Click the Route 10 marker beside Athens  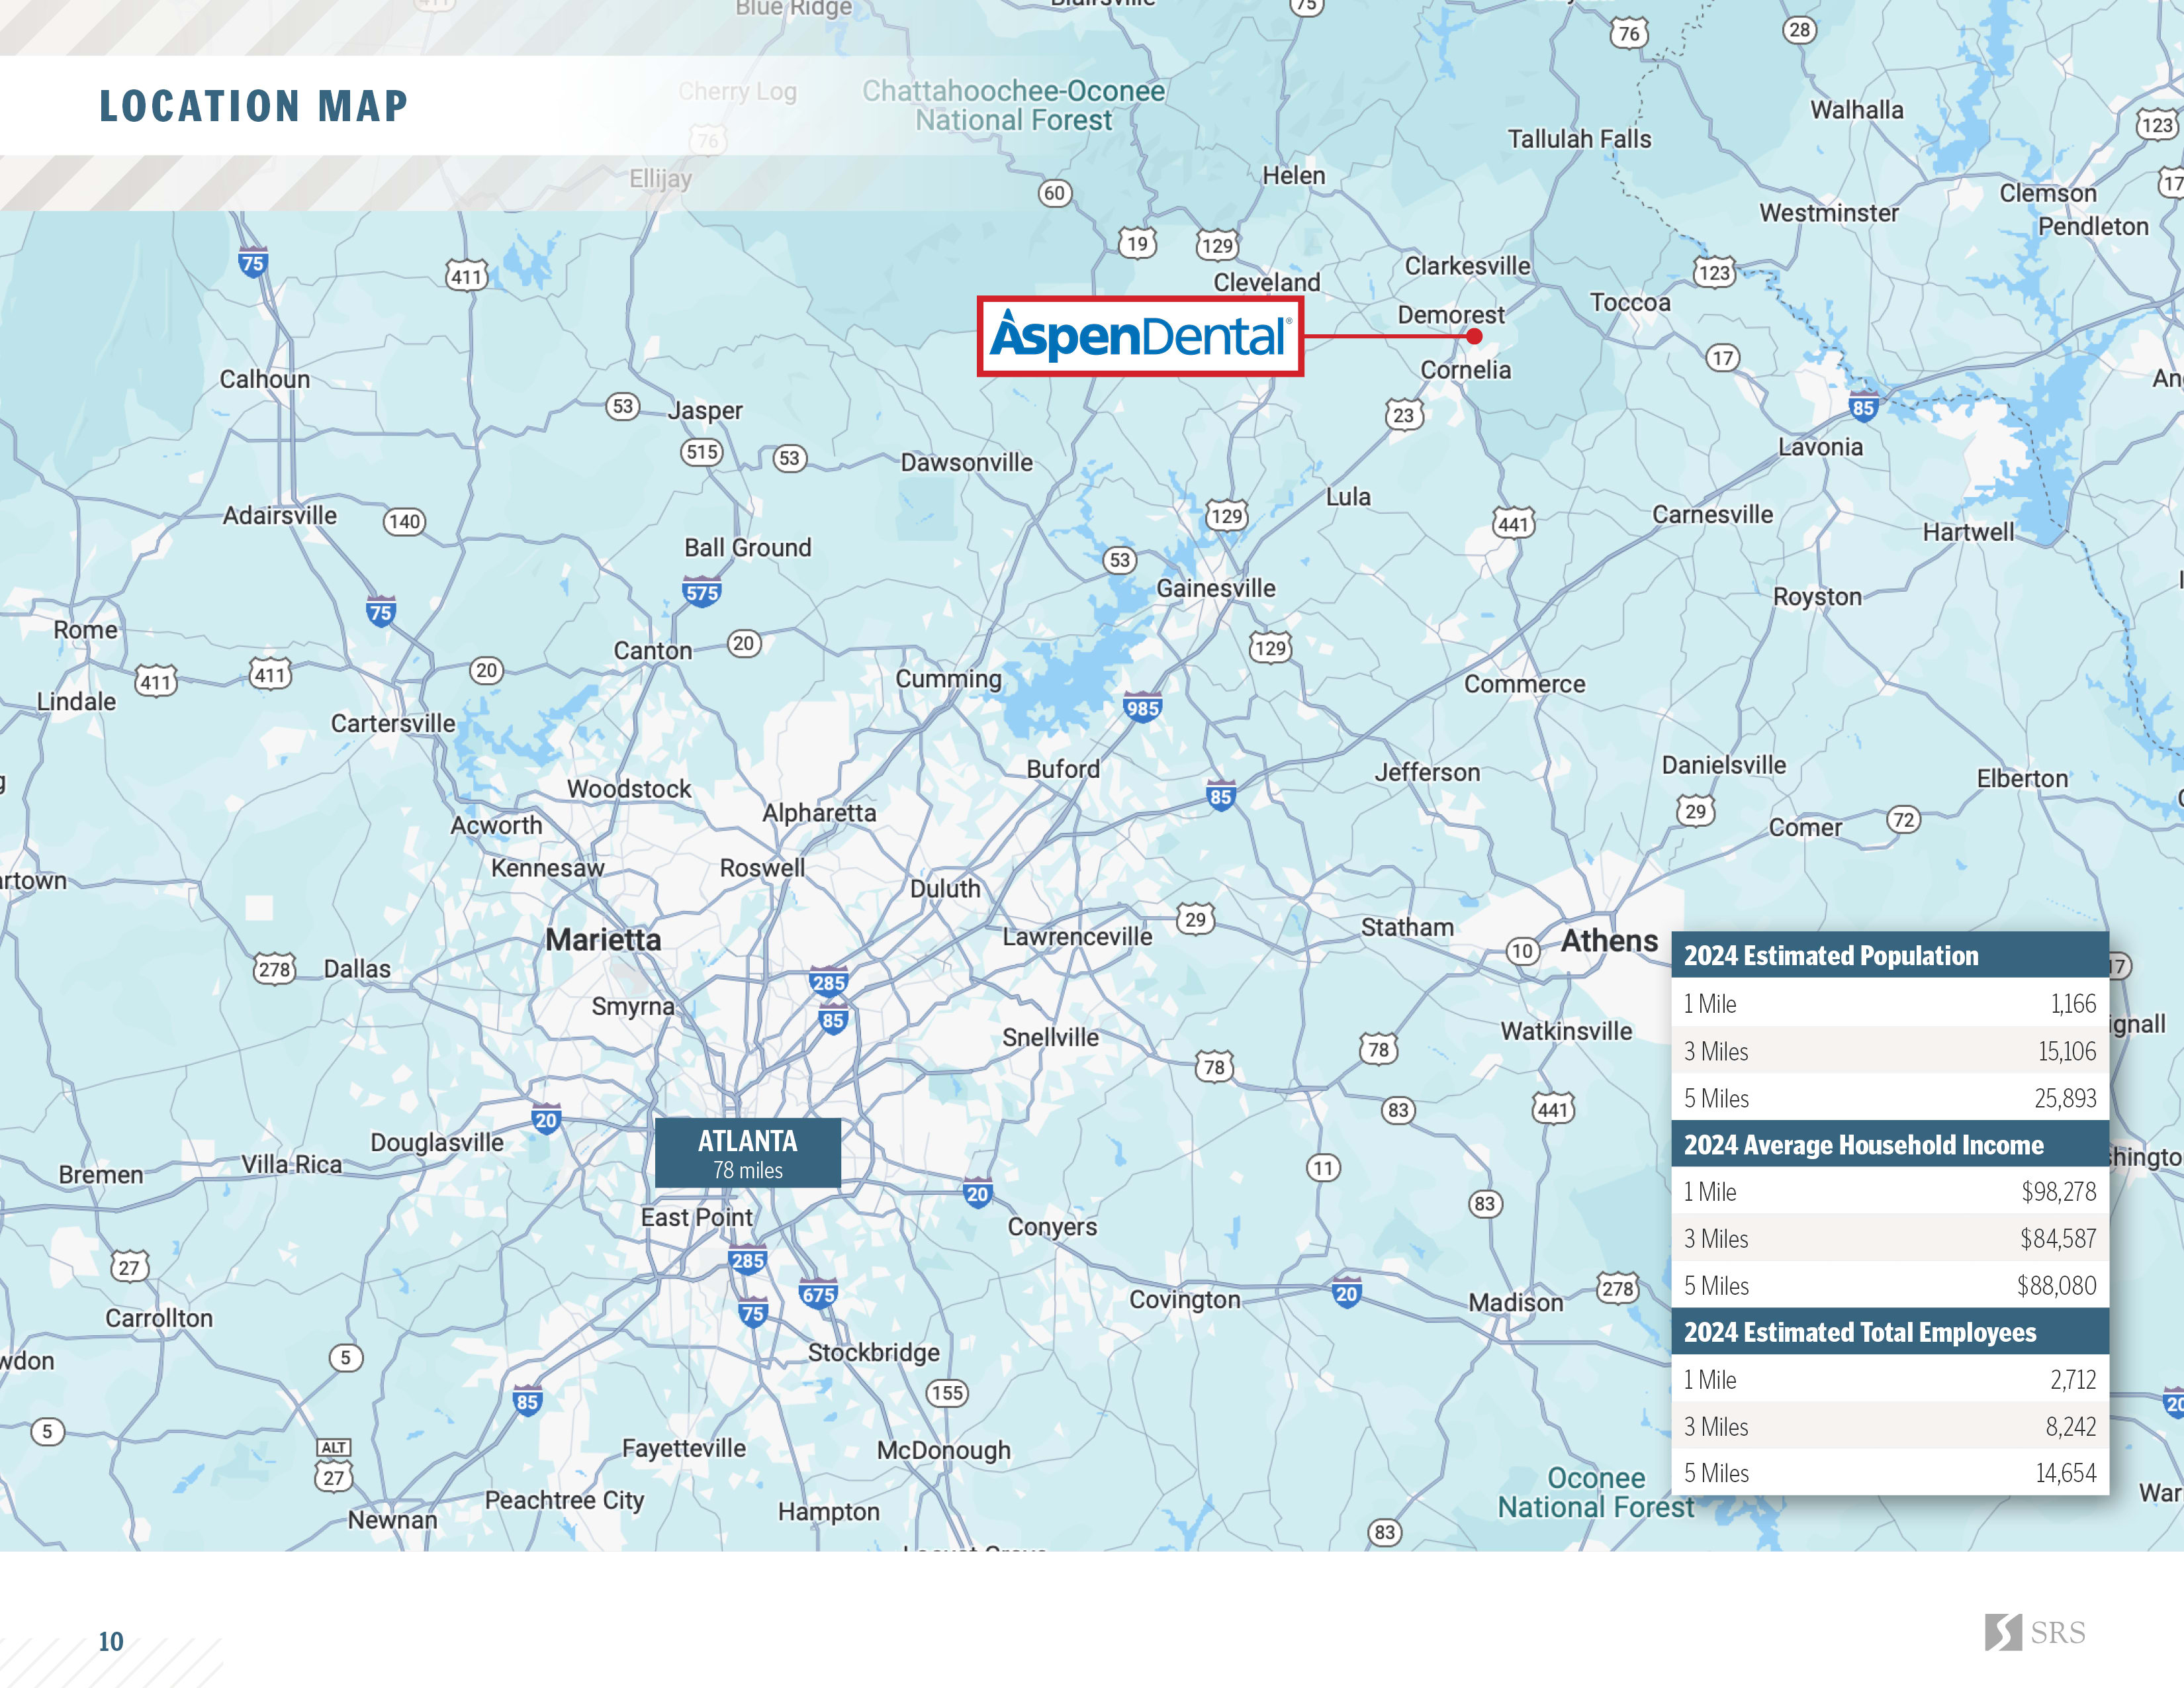coord(1523,951)
